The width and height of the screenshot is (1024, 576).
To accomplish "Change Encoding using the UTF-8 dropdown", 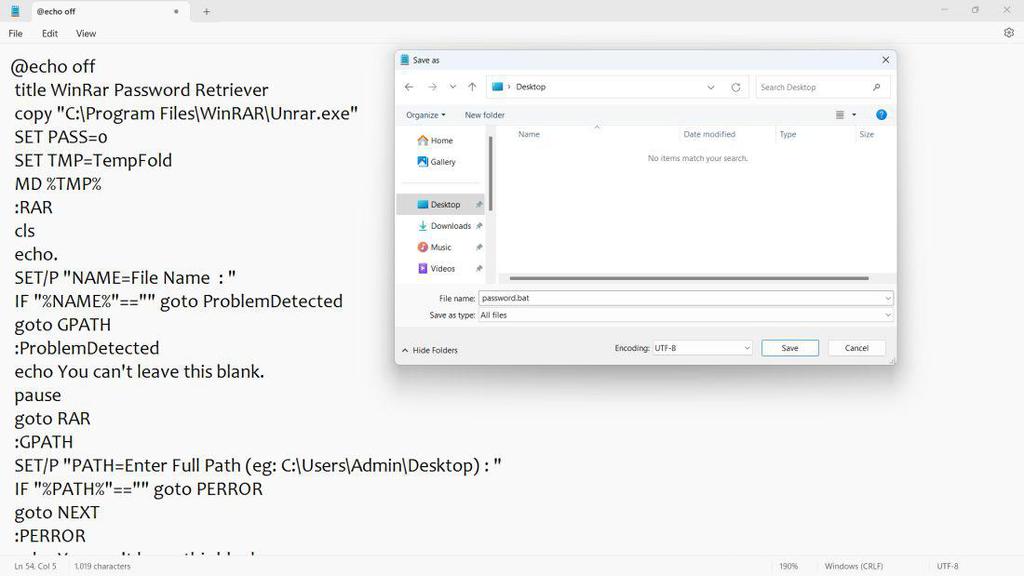I will click(702, 347).
